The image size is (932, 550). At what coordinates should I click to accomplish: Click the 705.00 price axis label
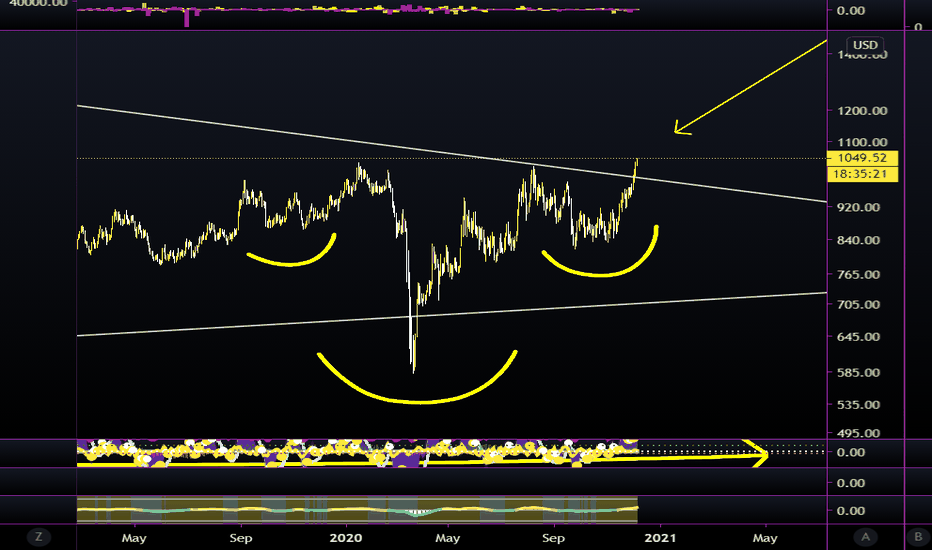click(858, 304)
